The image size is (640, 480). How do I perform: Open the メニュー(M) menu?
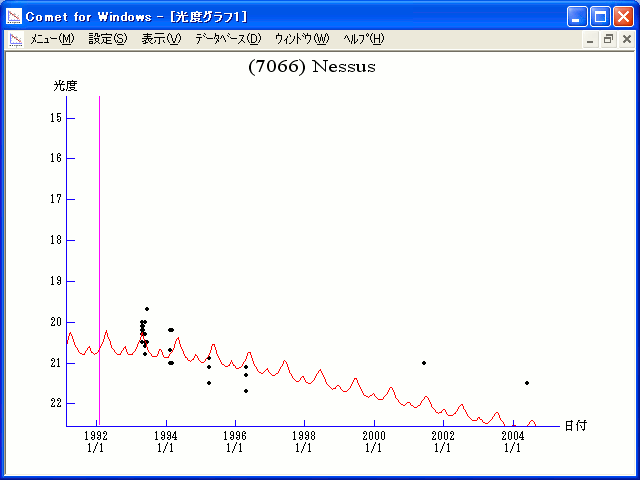coord(52,39)
